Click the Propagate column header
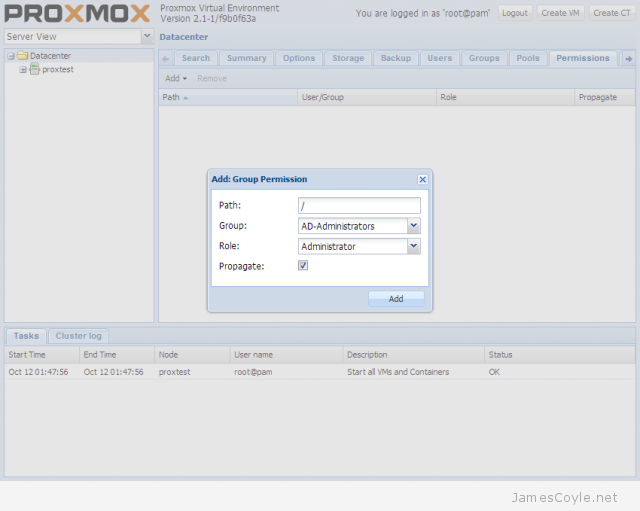The width and height of the screenshot is (640, 511). (x=605, y=97)
